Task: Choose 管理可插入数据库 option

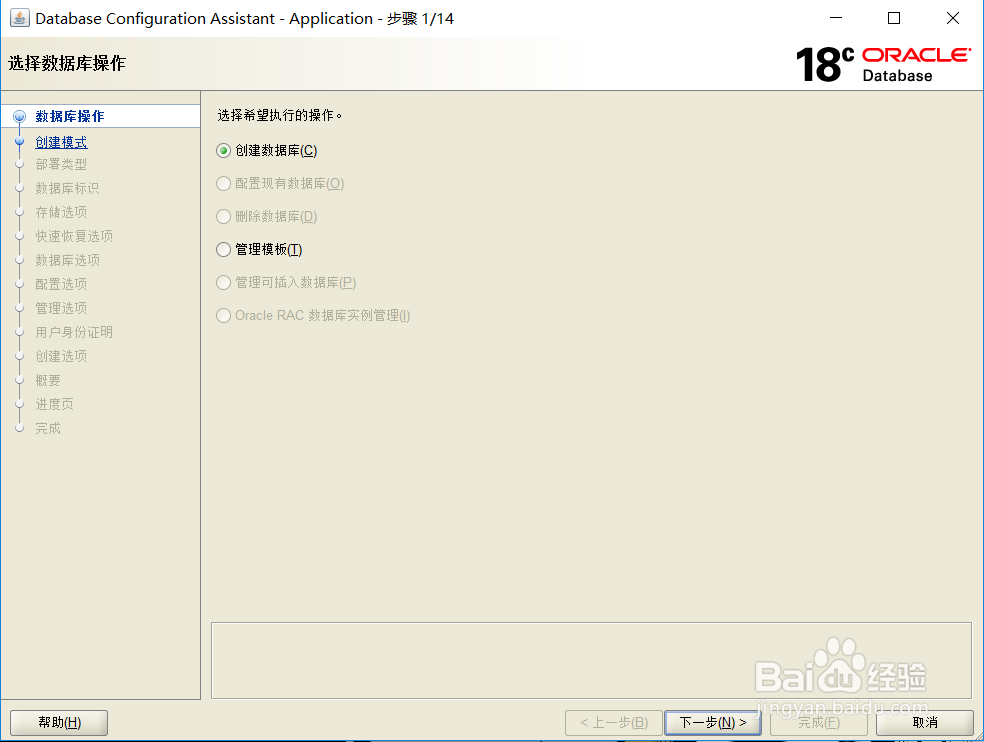Action: tap(222, 282)
